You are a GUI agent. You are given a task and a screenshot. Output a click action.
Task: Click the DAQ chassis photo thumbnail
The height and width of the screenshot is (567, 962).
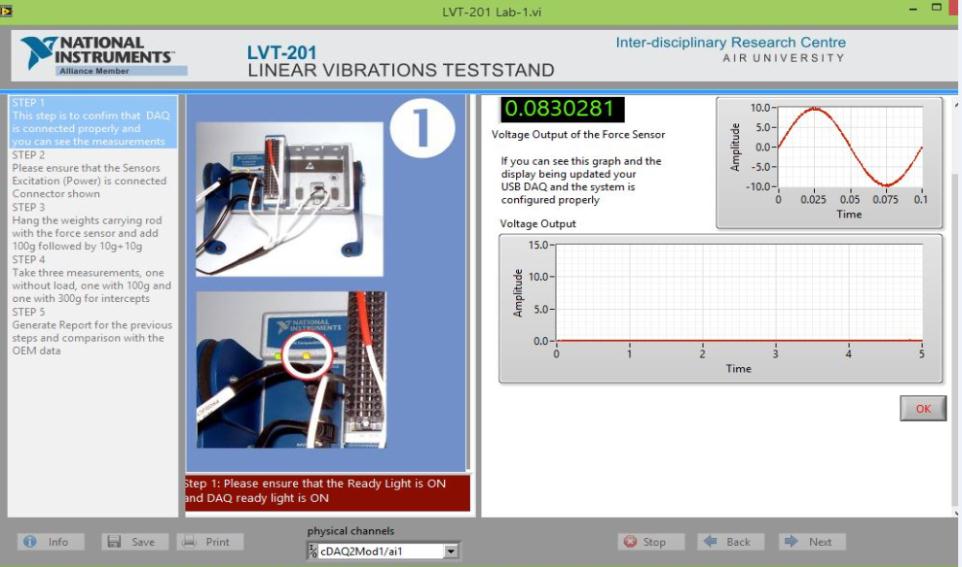(289, 199)
